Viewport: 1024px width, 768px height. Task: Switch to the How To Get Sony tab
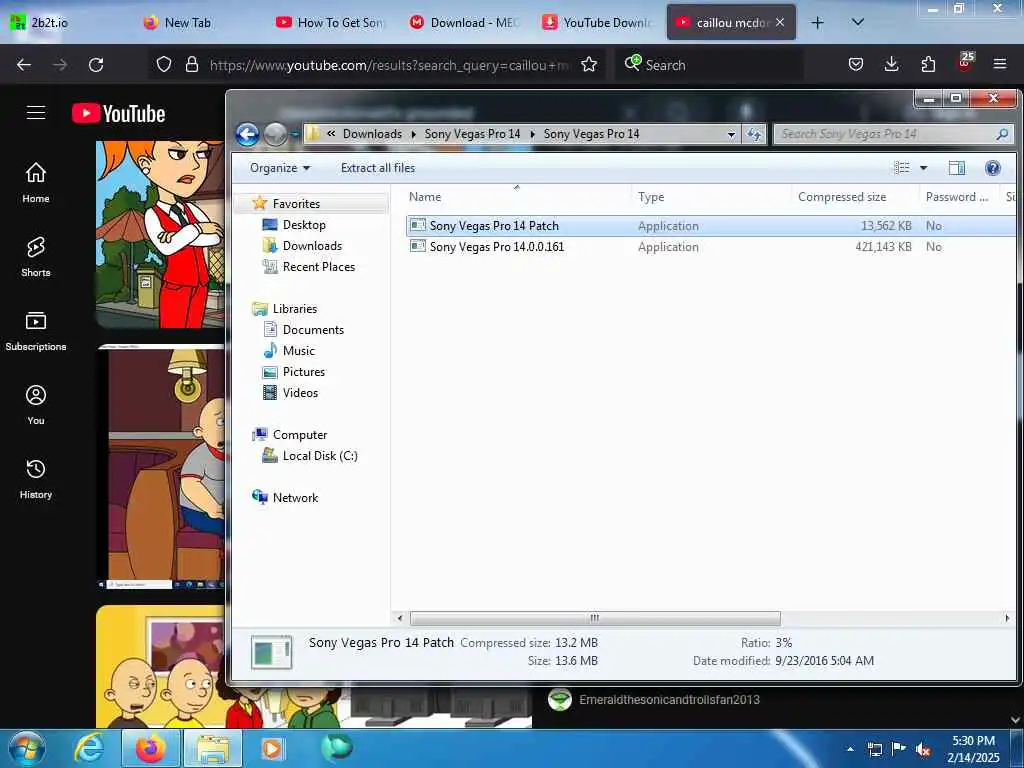pyautogui.click(x=332, y=22)
